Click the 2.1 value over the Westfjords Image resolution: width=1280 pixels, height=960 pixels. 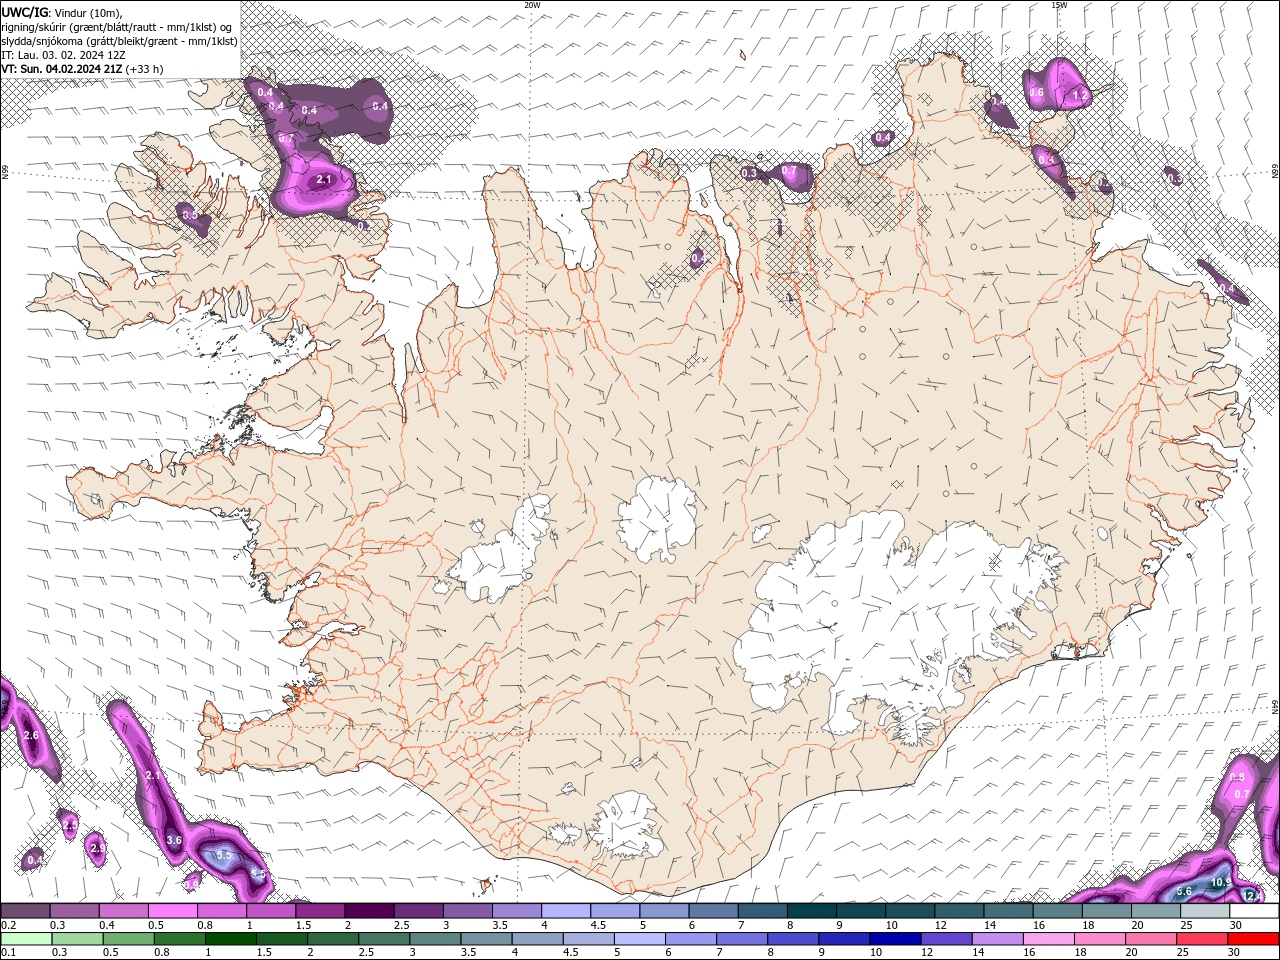[323, 180]
